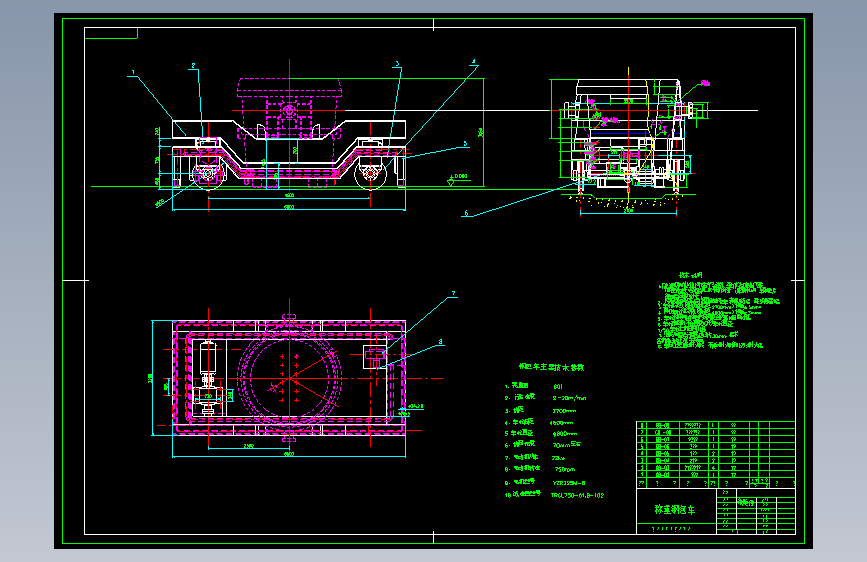This screenshot has height=562, width=867.
Task: Select the parameter value 3700mm
Action: click(565, 410)
